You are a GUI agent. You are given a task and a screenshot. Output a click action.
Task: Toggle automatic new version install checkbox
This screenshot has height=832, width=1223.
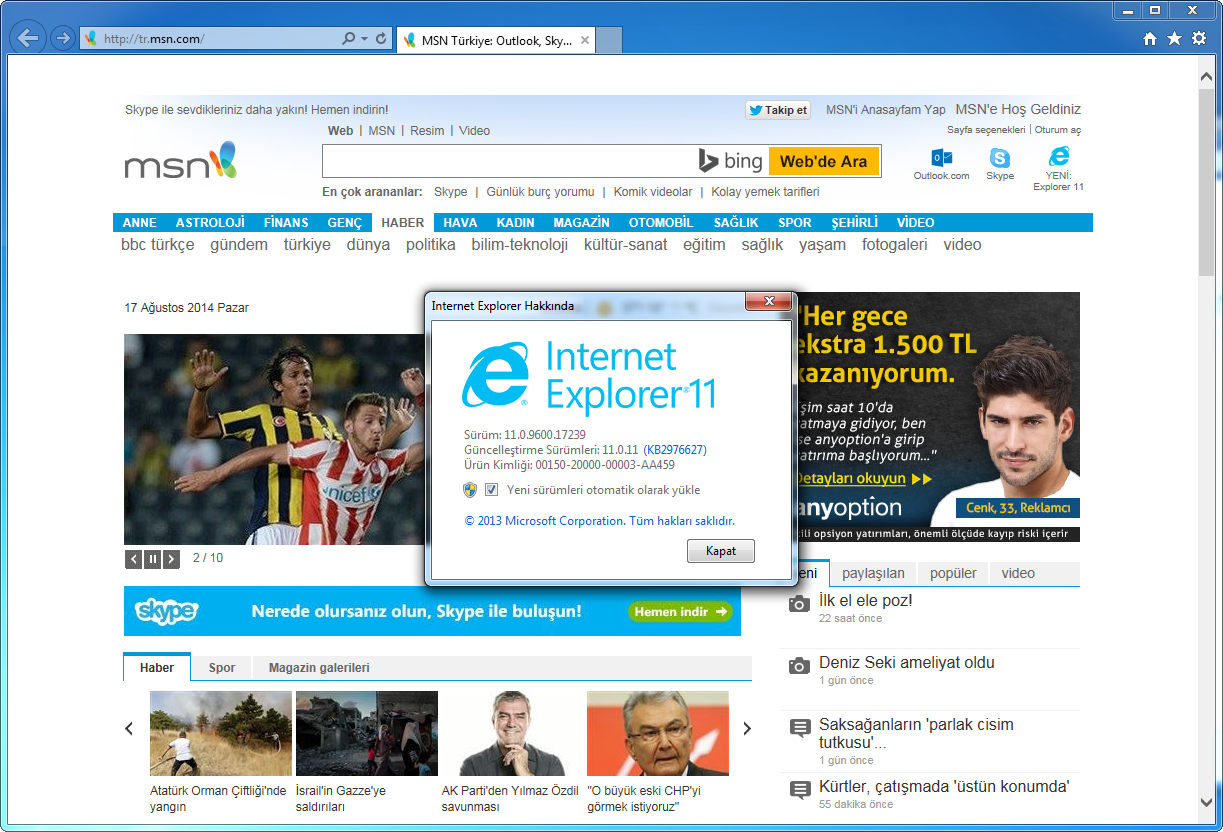491,490
